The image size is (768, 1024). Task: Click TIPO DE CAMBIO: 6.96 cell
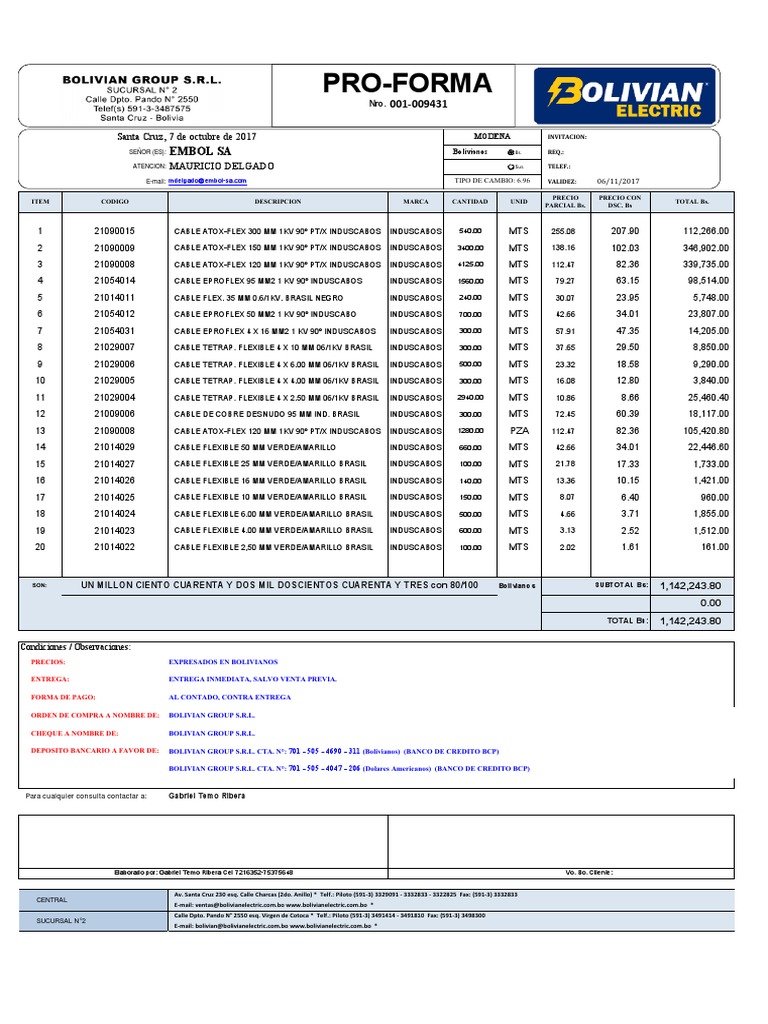[492, 180]
